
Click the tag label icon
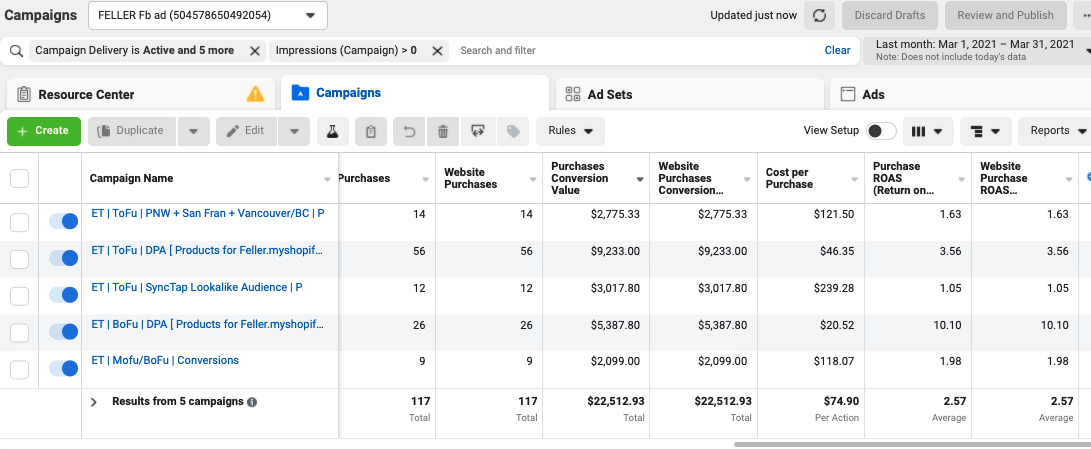click(513, 131)
